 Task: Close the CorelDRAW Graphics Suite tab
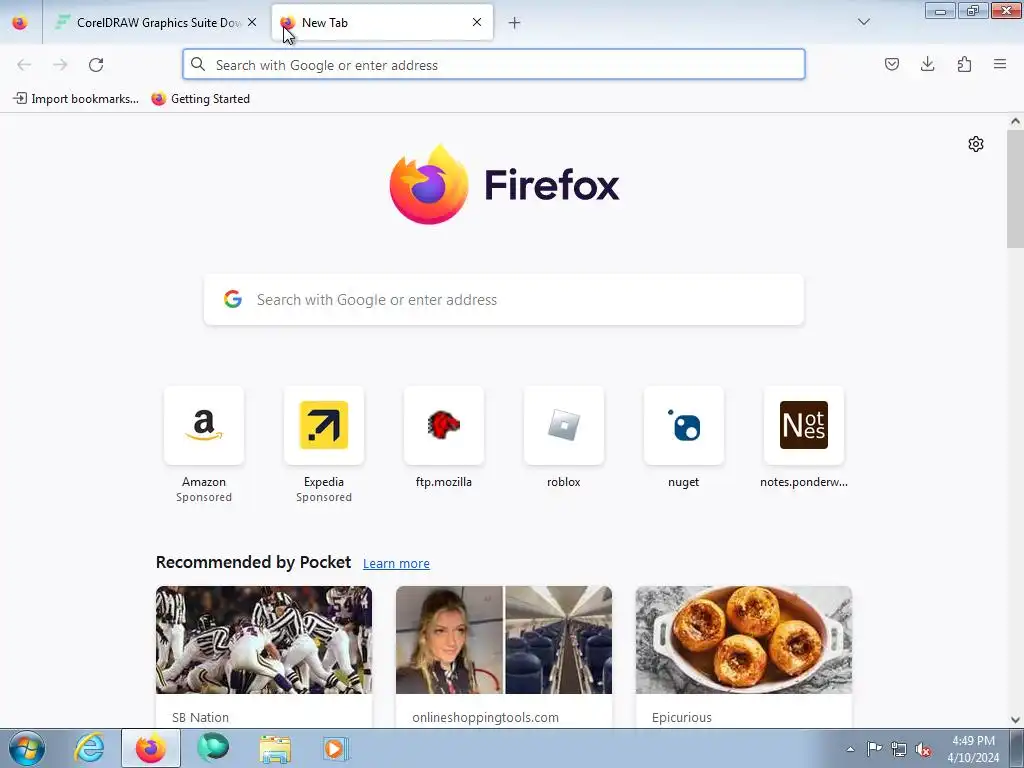[x=252, y=22]
